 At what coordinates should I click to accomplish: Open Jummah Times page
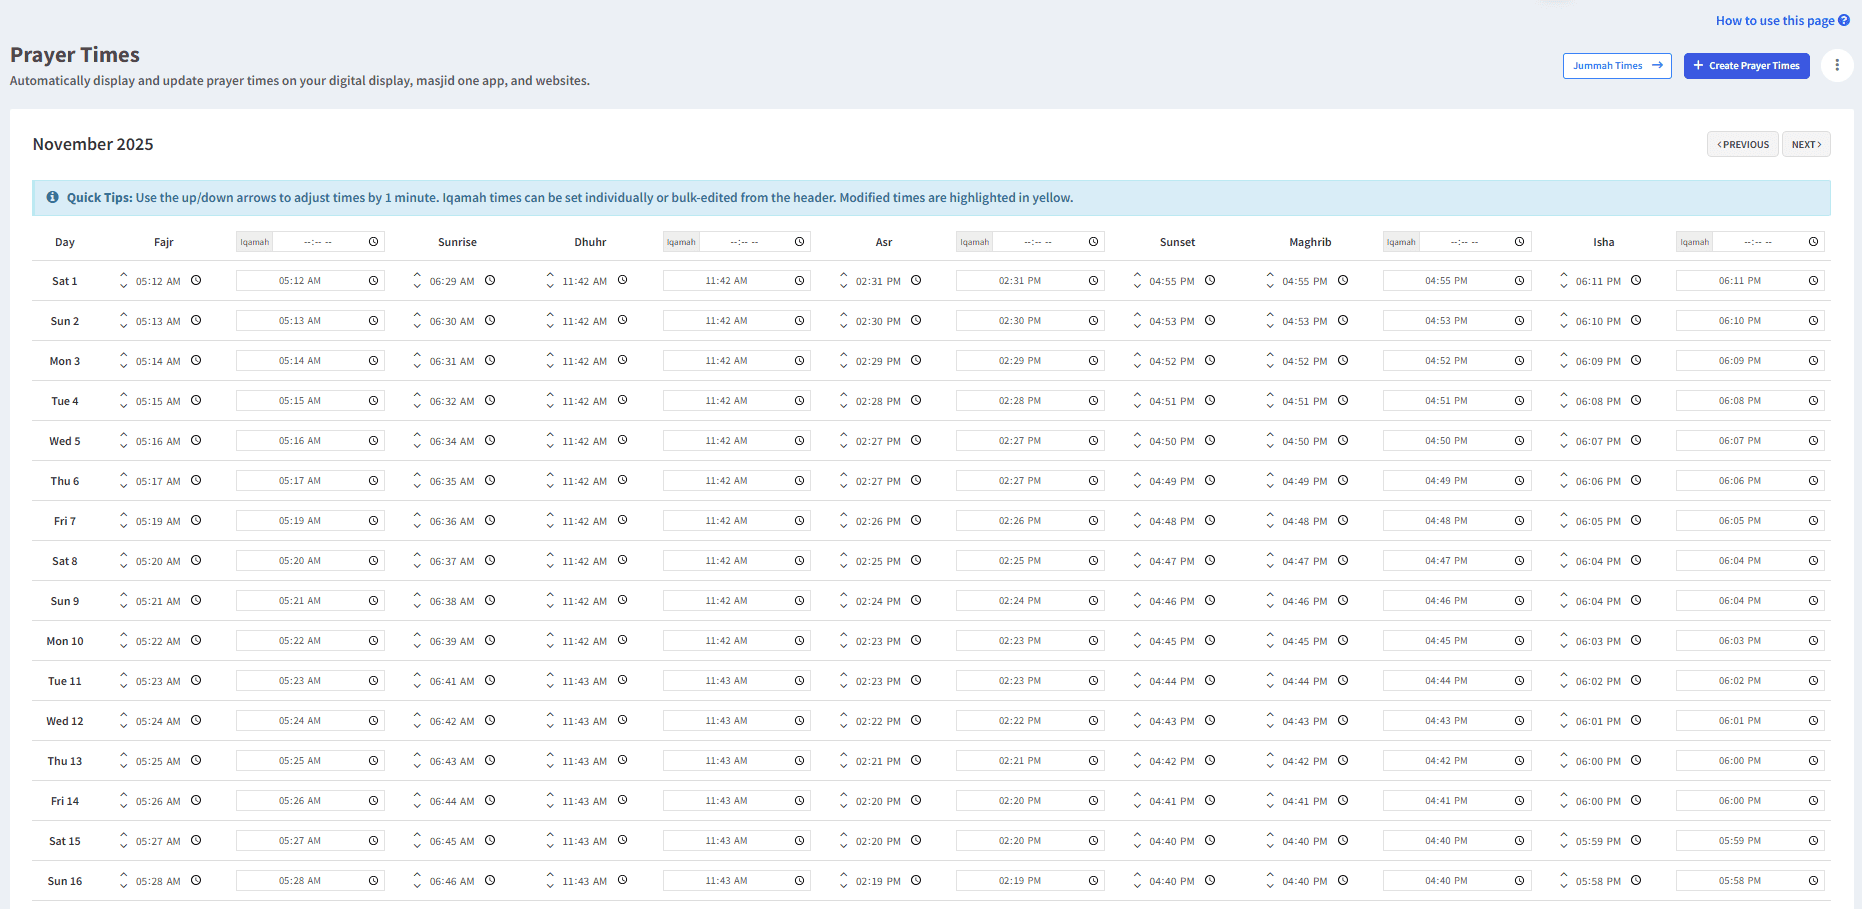(x=1617, y=66)
